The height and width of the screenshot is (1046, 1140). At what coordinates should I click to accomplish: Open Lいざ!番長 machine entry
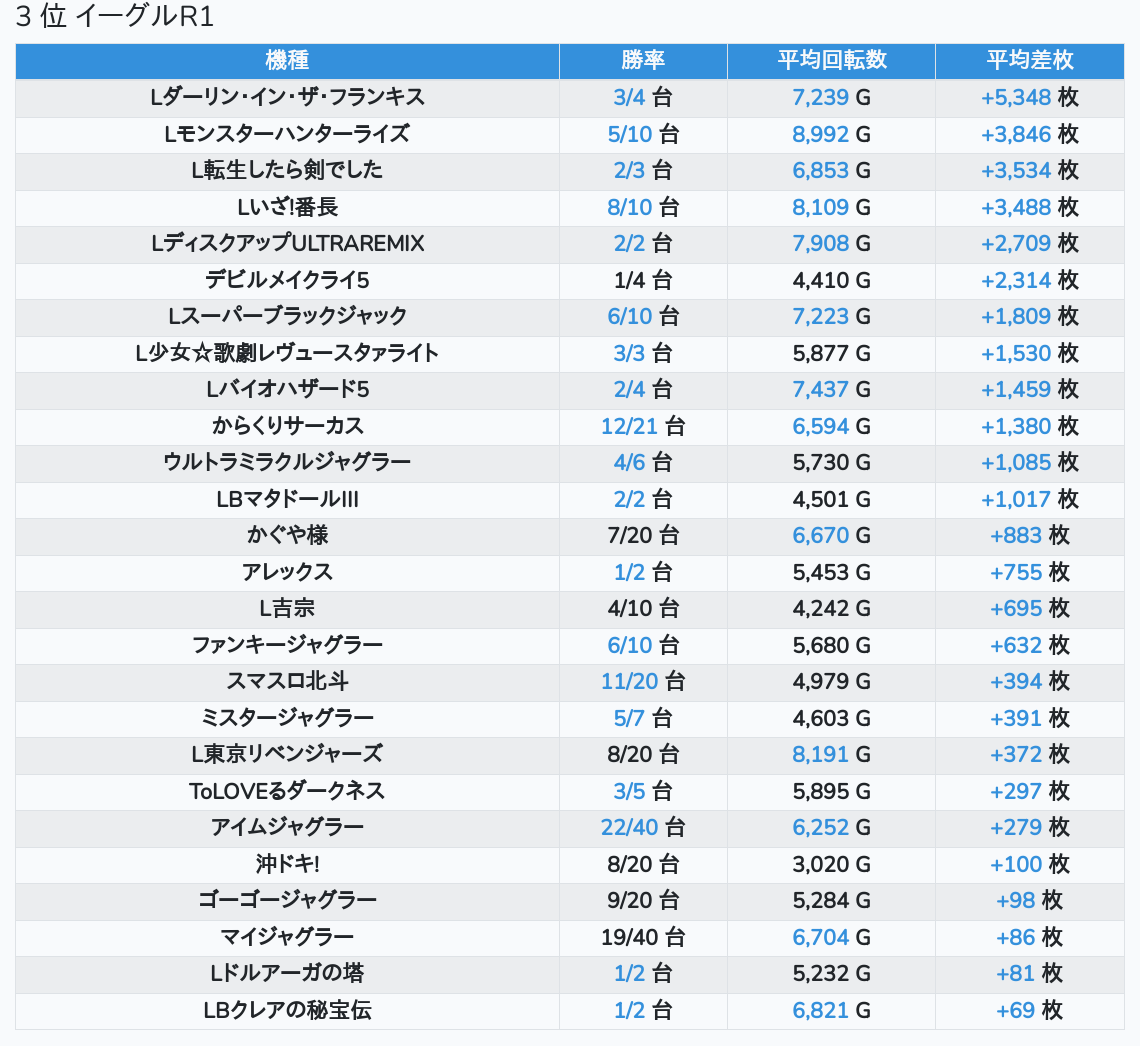[287, 207]
